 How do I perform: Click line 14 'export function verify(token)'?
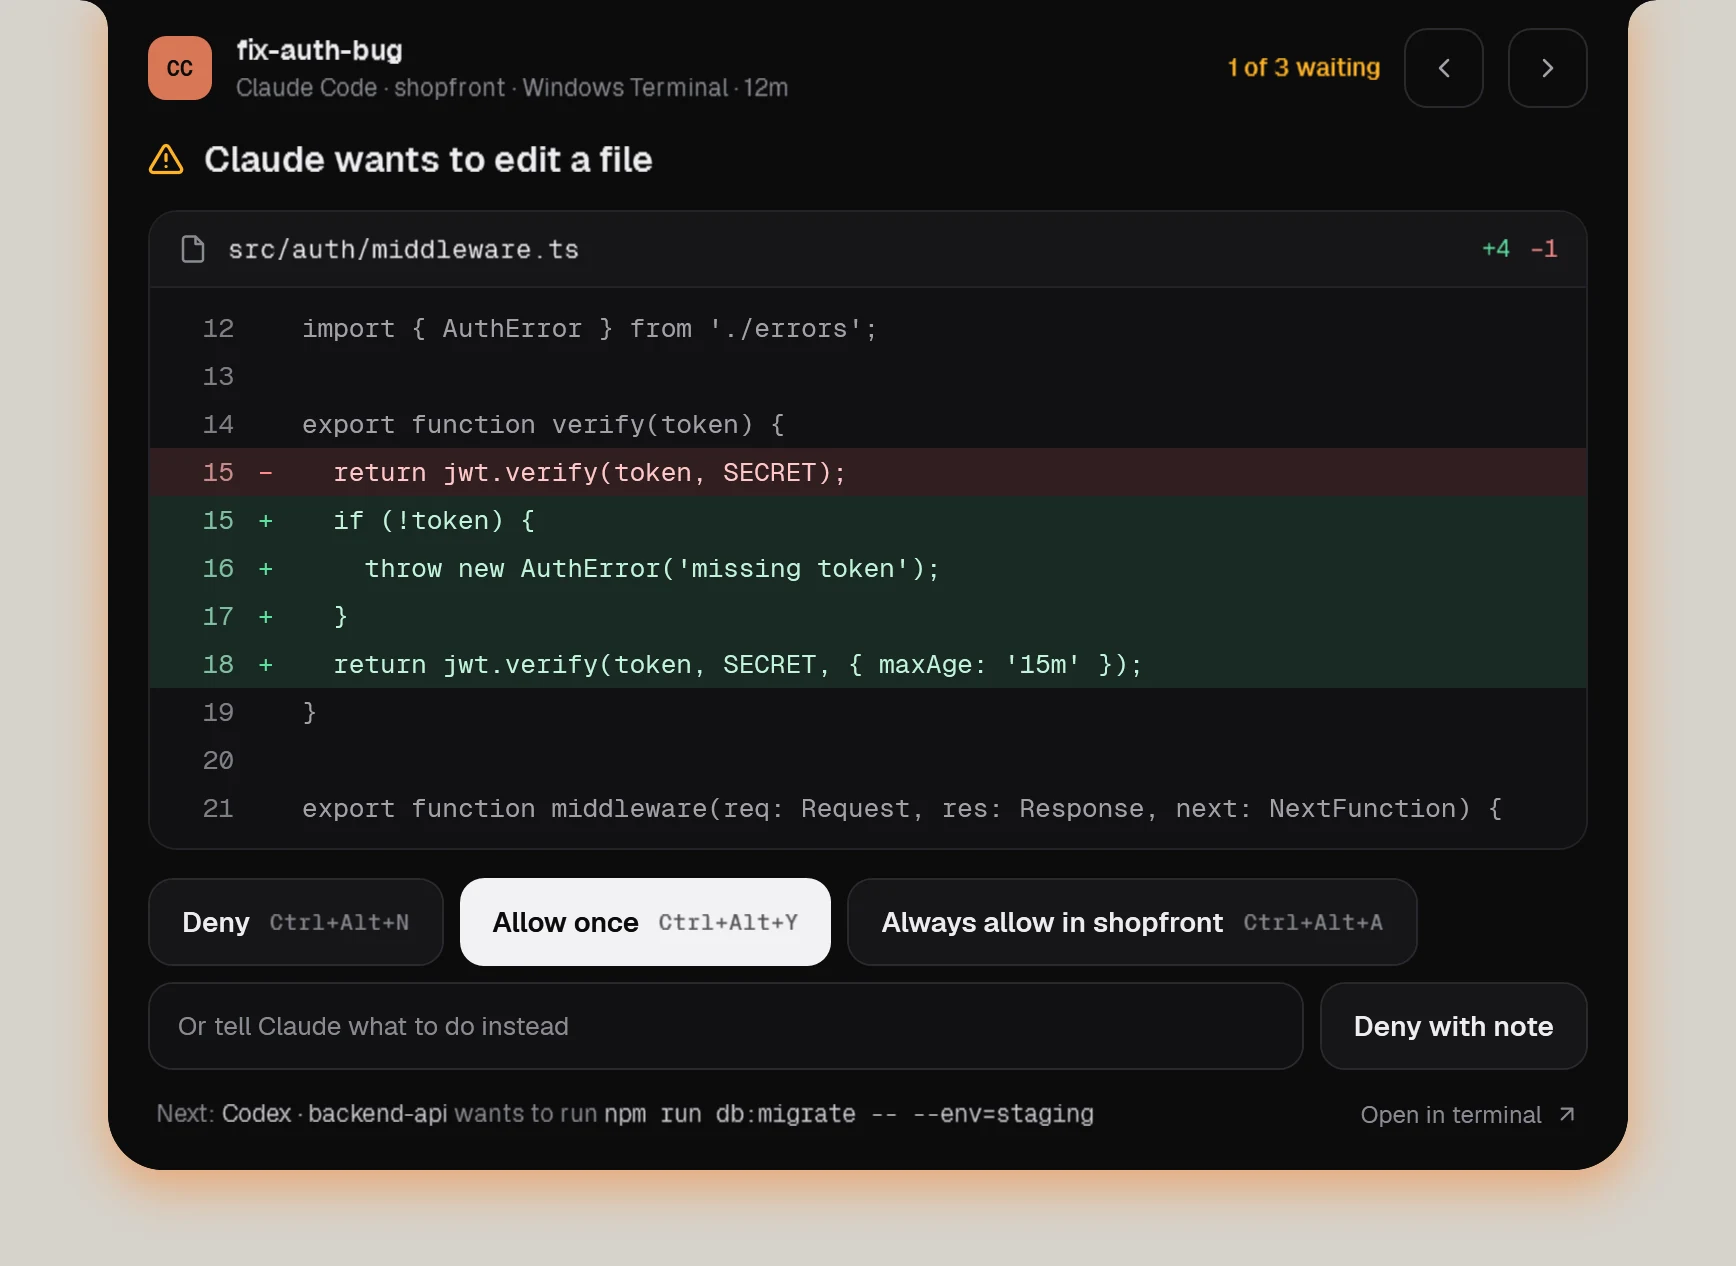868,424
